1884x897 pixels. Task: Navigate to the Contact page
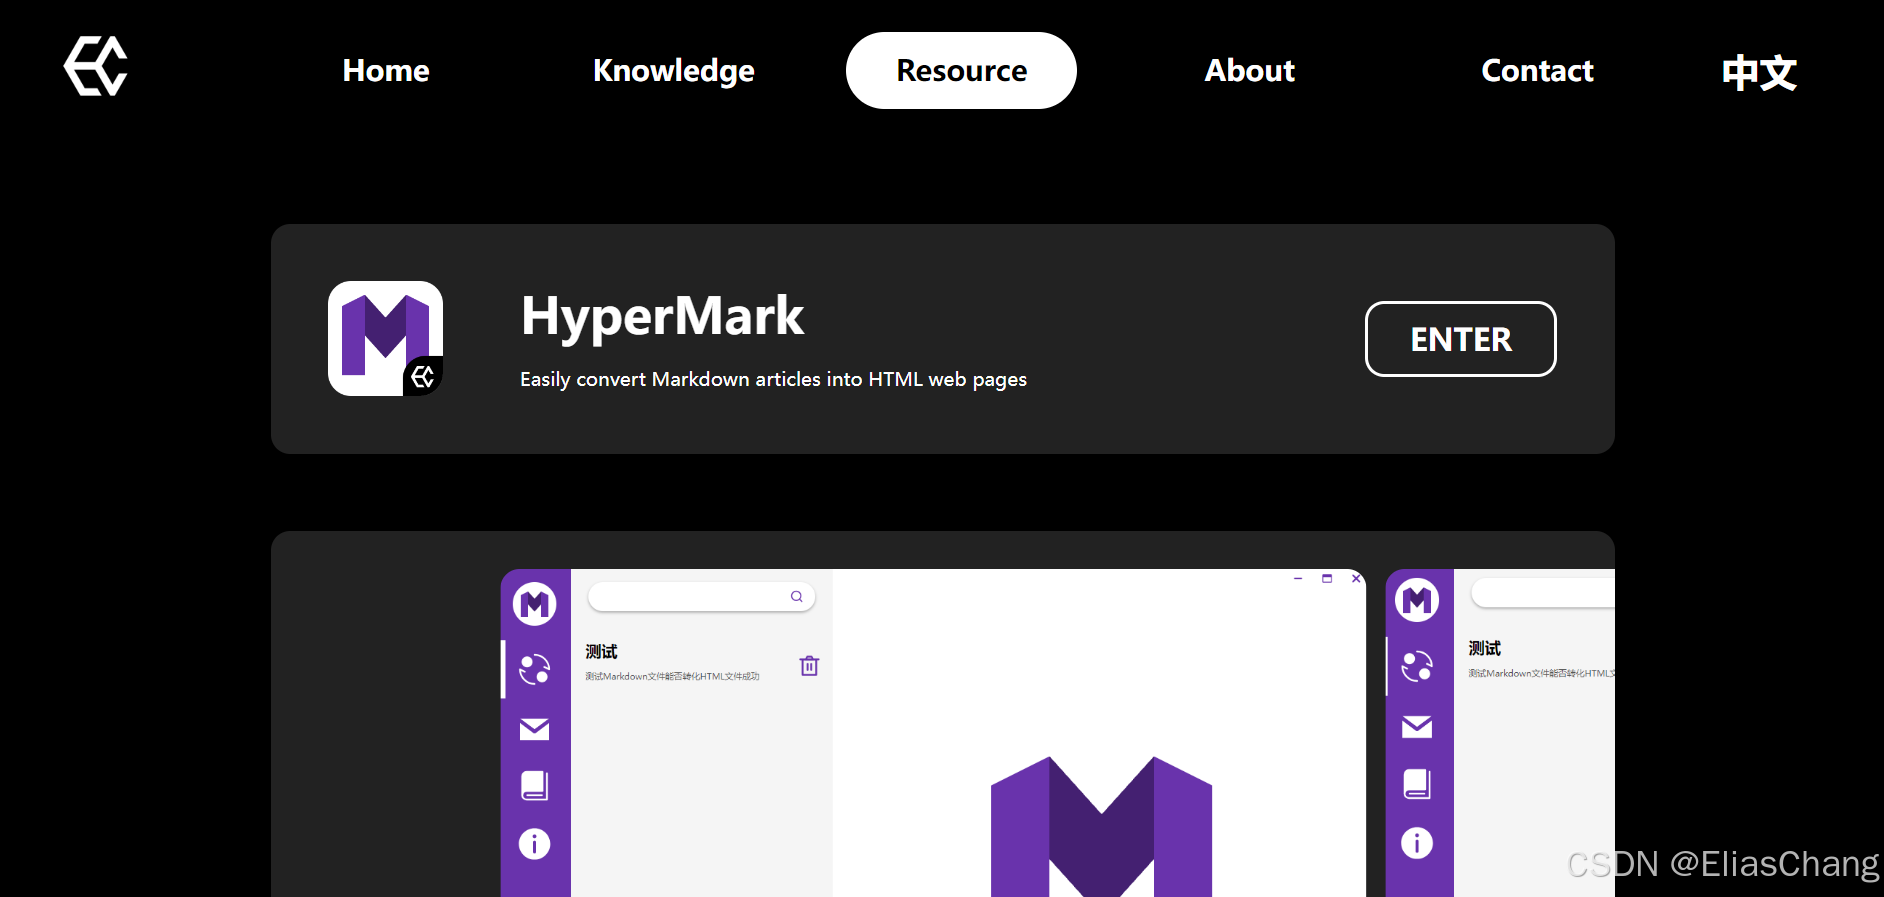pos(1537,71)
